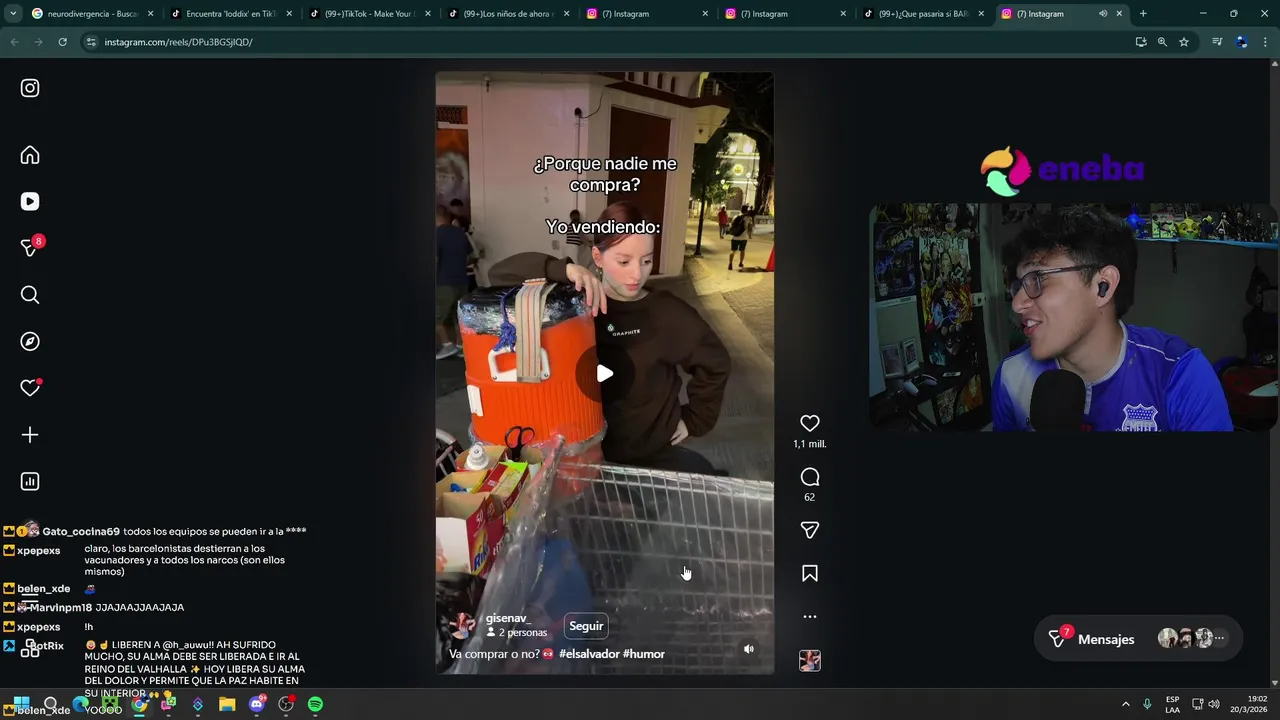Like the reel with heart icon
Viewport: 1280px width, 720px height.
pyautogui.click(x=810, y=424)
